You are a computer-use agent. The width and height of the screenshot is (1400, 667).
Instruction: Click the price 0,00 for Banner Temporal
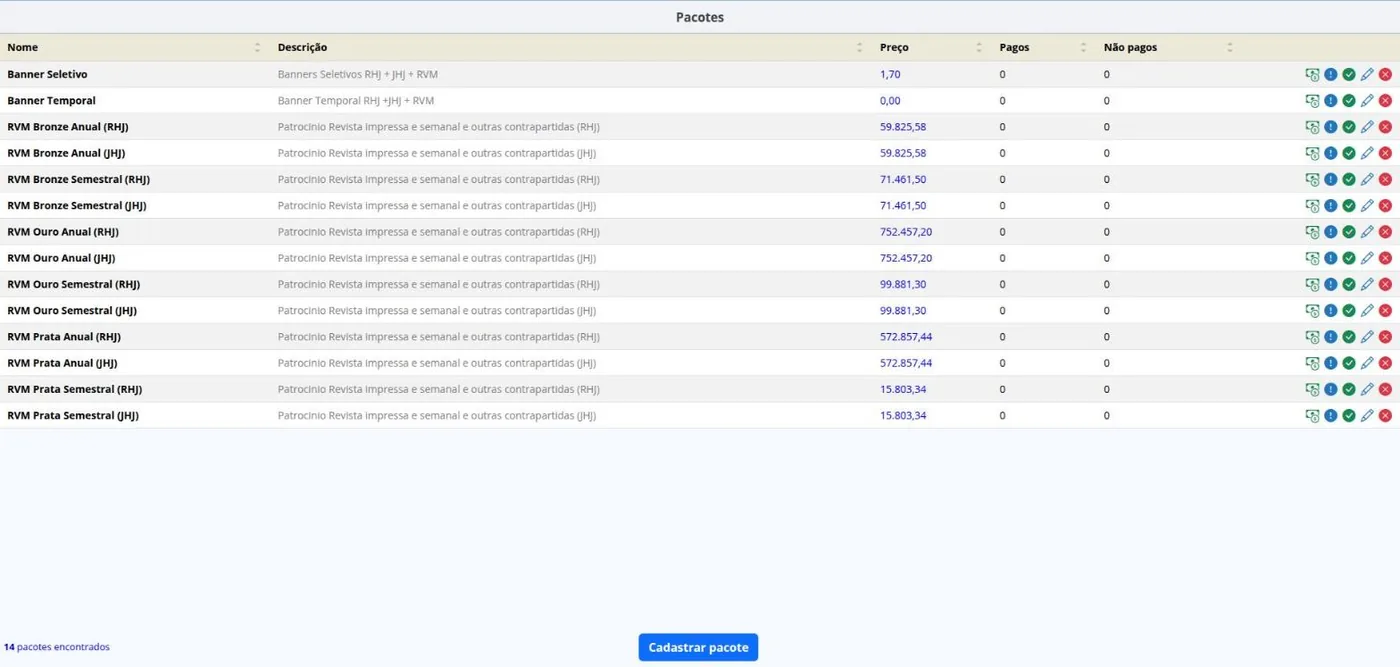(890, 100)
